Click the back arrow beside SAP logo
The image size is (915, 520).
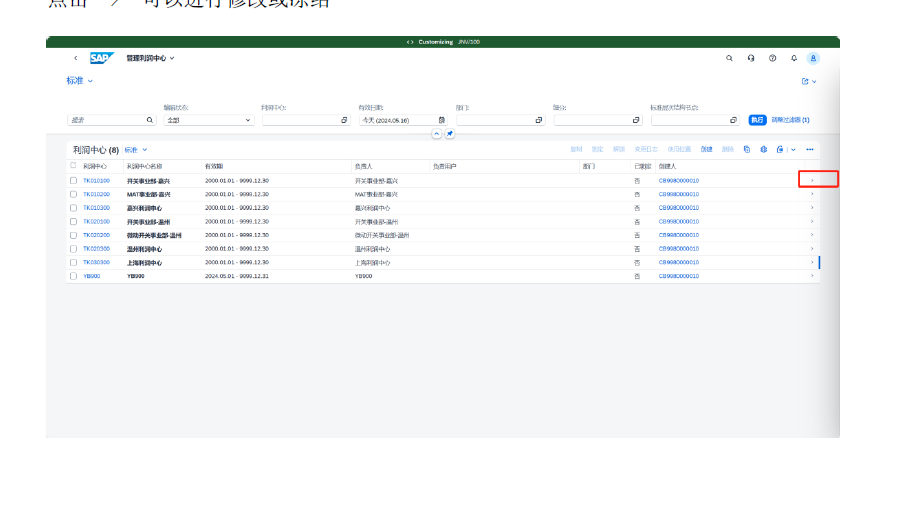point(75,58)
